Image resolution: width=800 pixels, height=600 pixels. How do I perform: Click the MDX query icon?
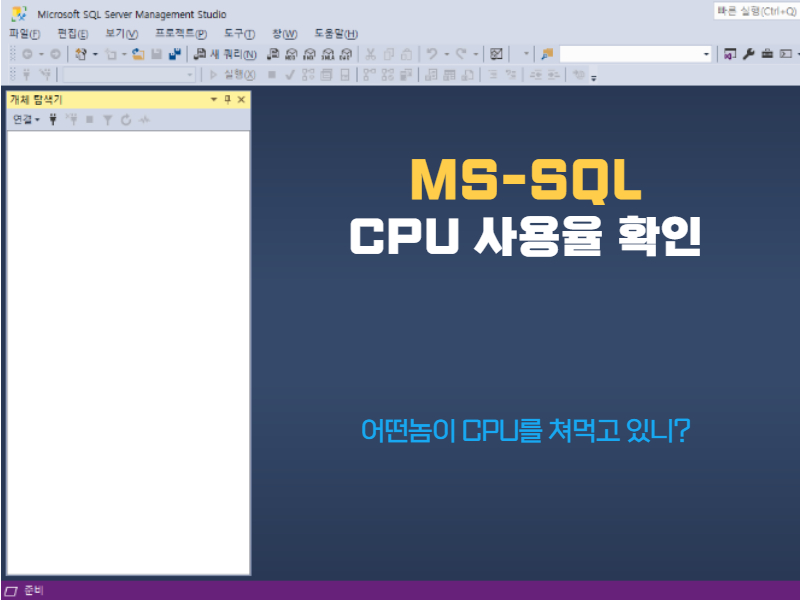point(291,54)
